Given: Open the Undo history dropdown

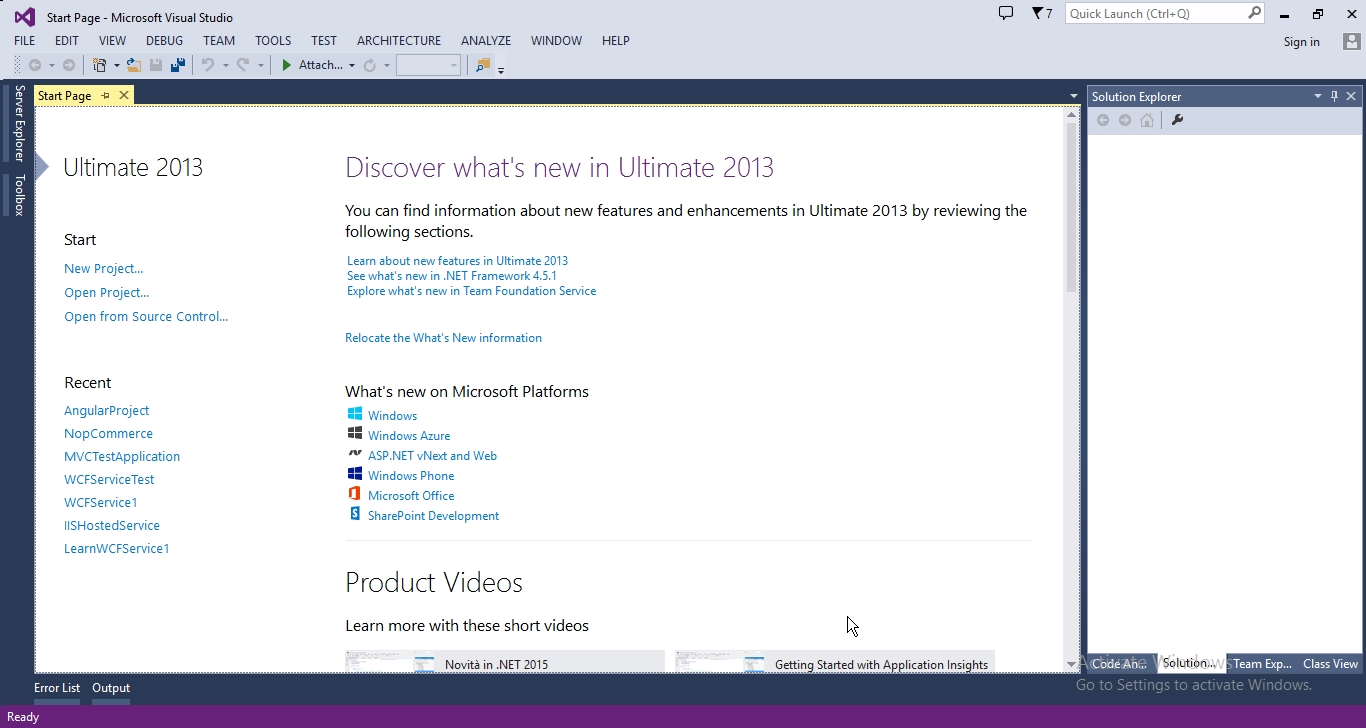Looking at the screenshot, I should pos(224,64).
